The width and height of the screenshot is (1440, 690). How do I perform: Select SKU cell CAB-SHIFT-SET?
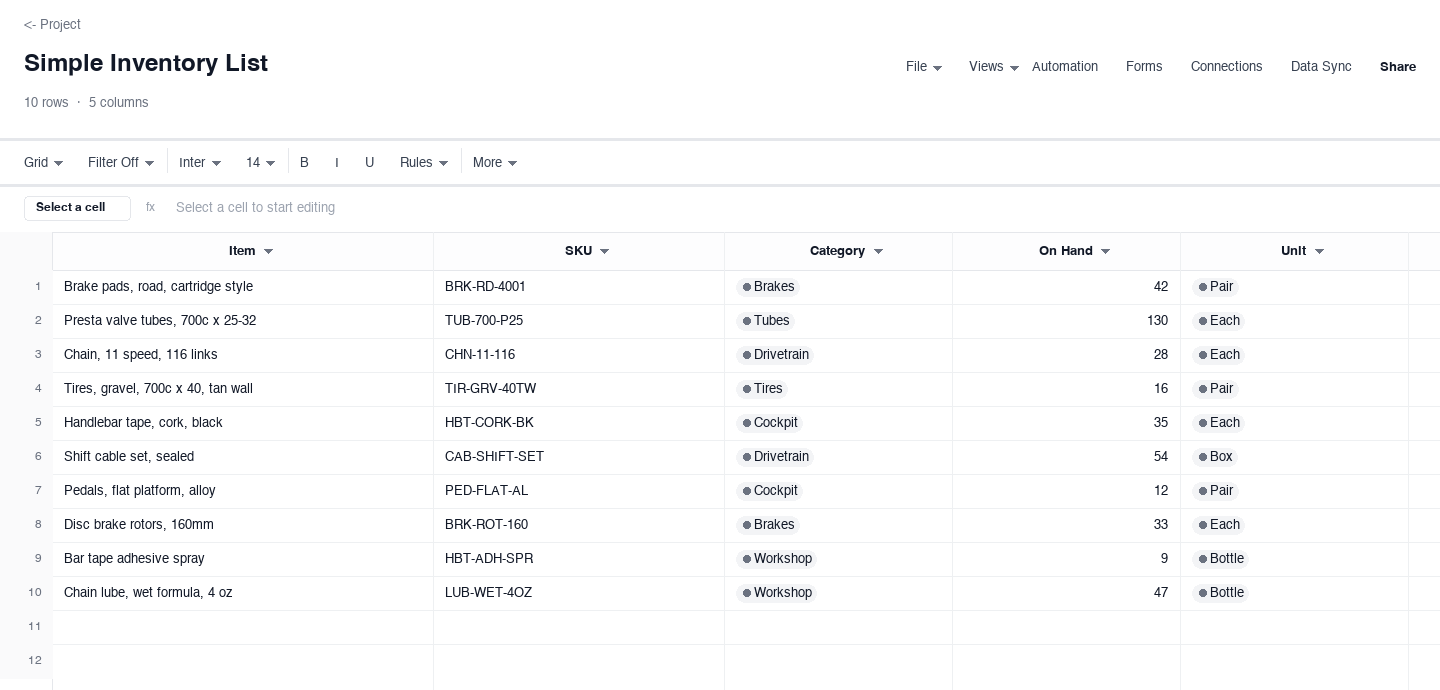[x=579, y=457]
